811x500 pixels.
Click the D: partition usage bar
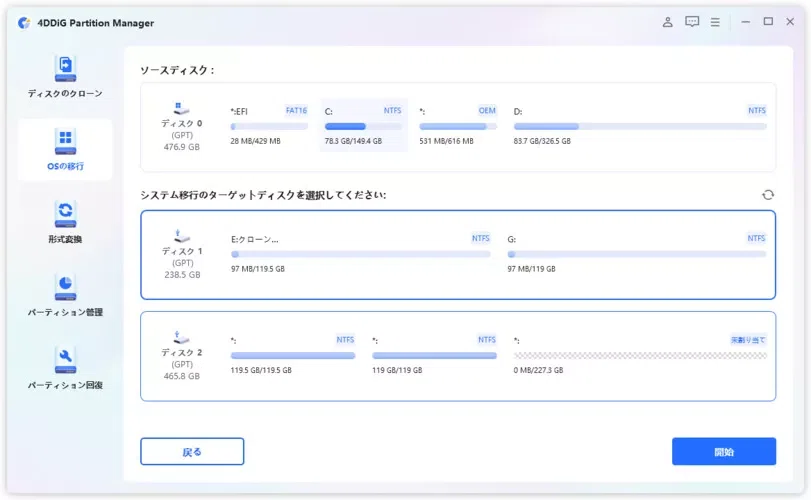pyautogui.click(x=640, y=126)
